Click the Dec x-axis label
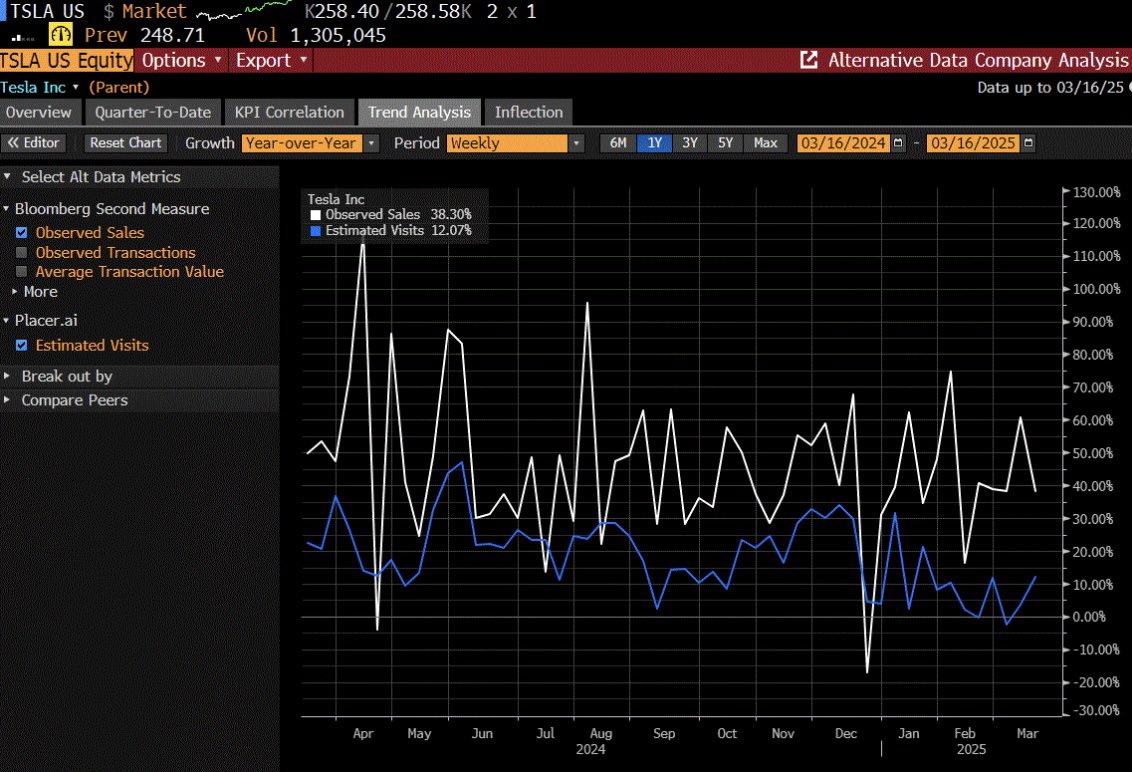 [846, 733]
